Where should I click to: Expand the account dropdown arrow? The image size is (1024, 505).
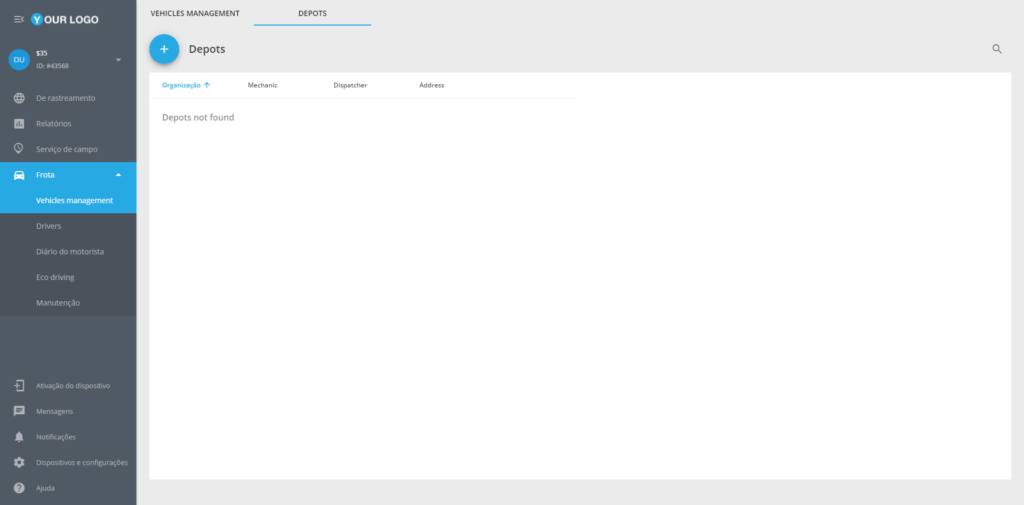(118, 60)
